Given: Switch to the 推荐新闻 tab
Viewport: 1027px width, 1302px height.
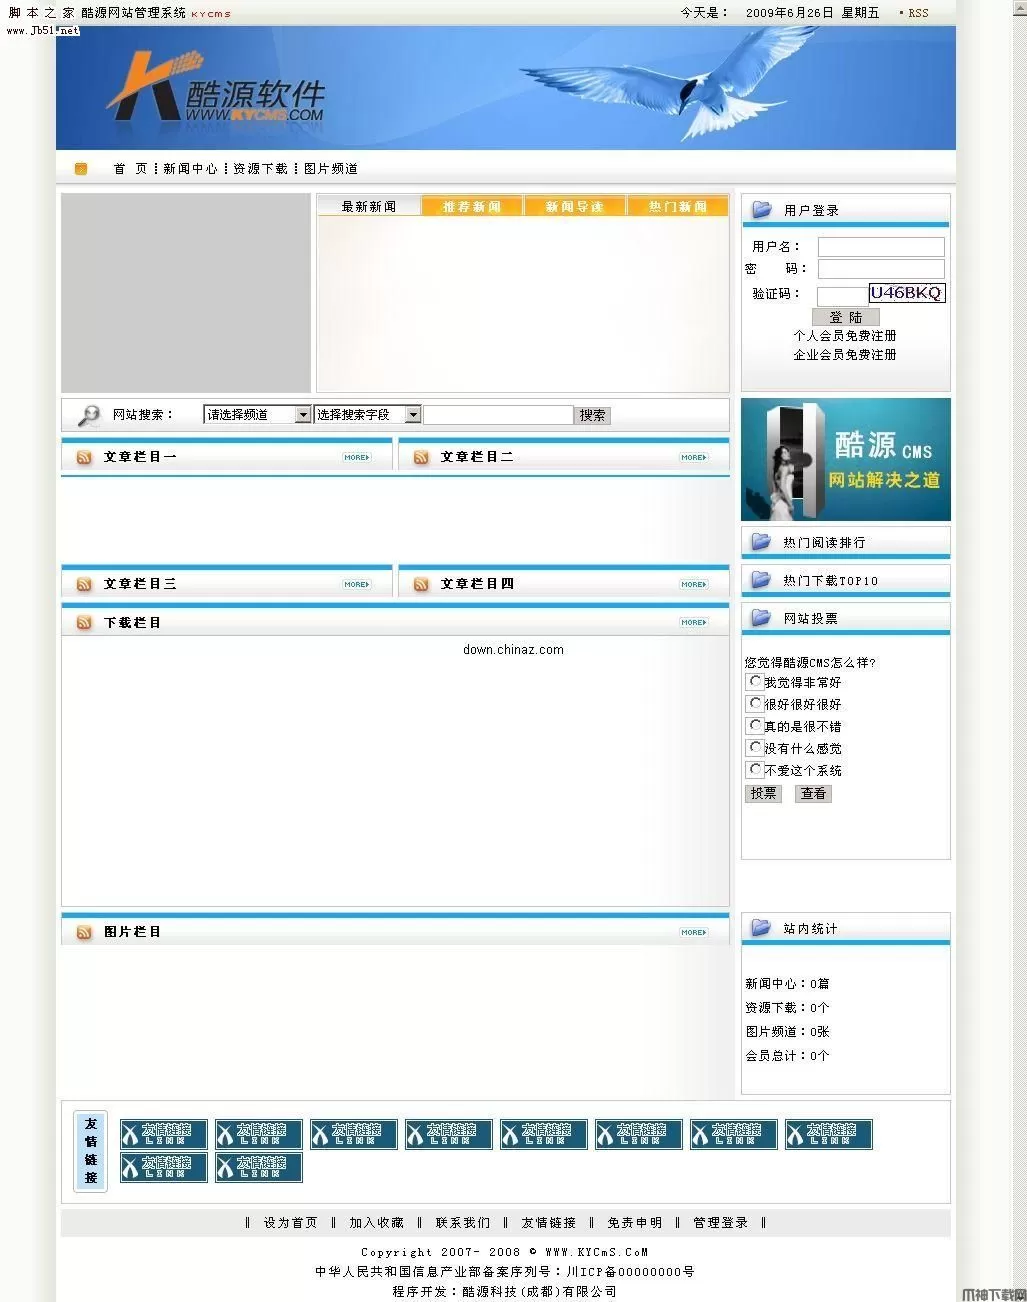Looking at the screenshot, I should click(x=472, y=205).
